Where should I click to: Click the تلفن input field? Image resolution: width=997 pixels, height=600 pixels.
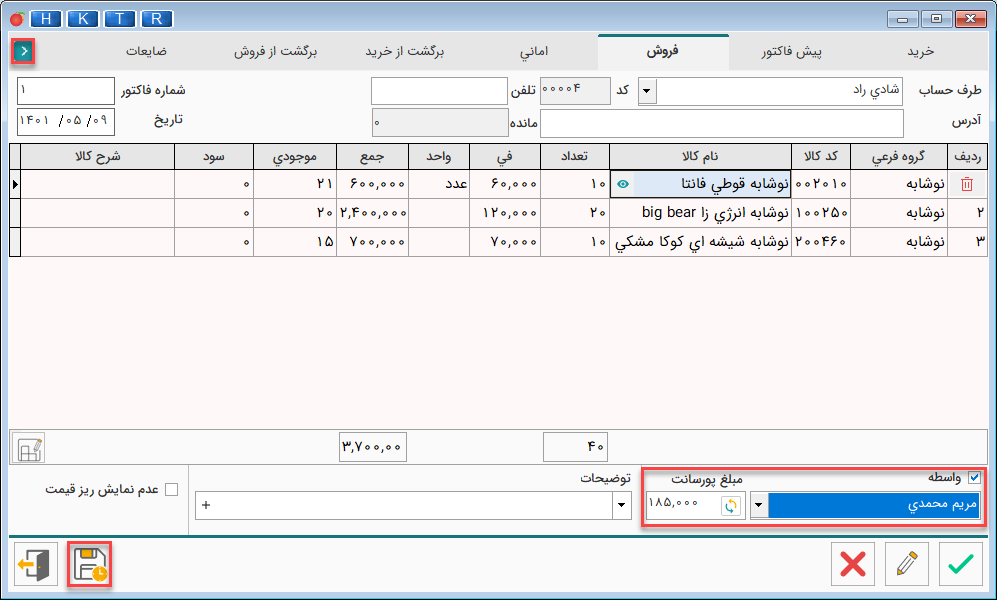tap(439, 91)
